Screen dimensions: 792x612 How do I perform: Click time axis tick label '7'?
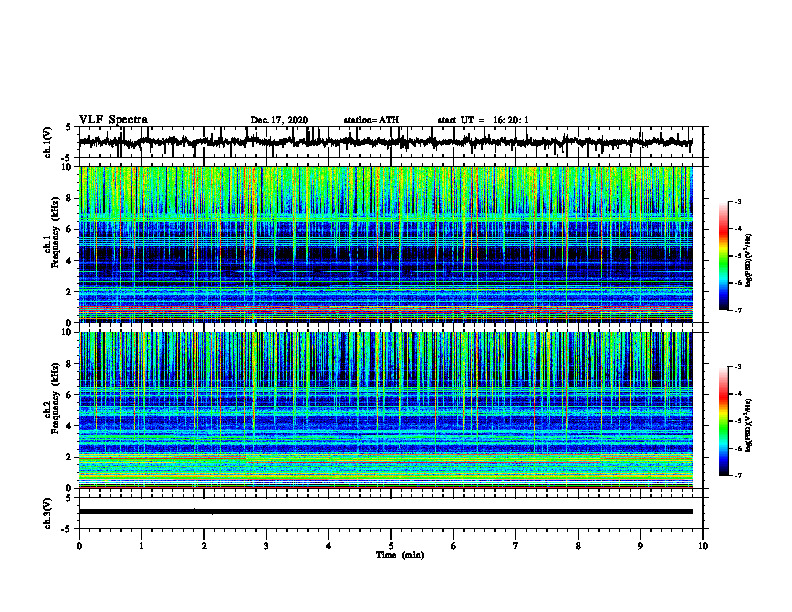(x=516, y=546)
